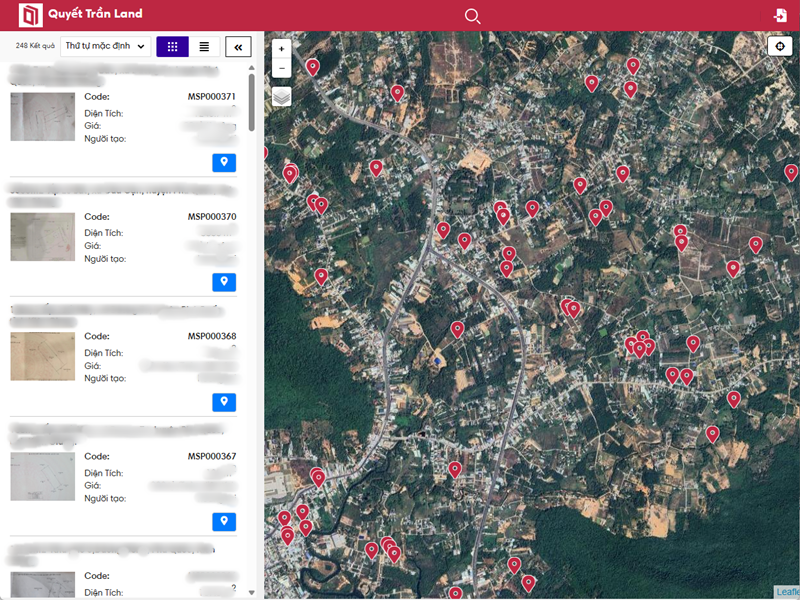
Task: Switch to list view layout
Action: [x=204, y=46]
